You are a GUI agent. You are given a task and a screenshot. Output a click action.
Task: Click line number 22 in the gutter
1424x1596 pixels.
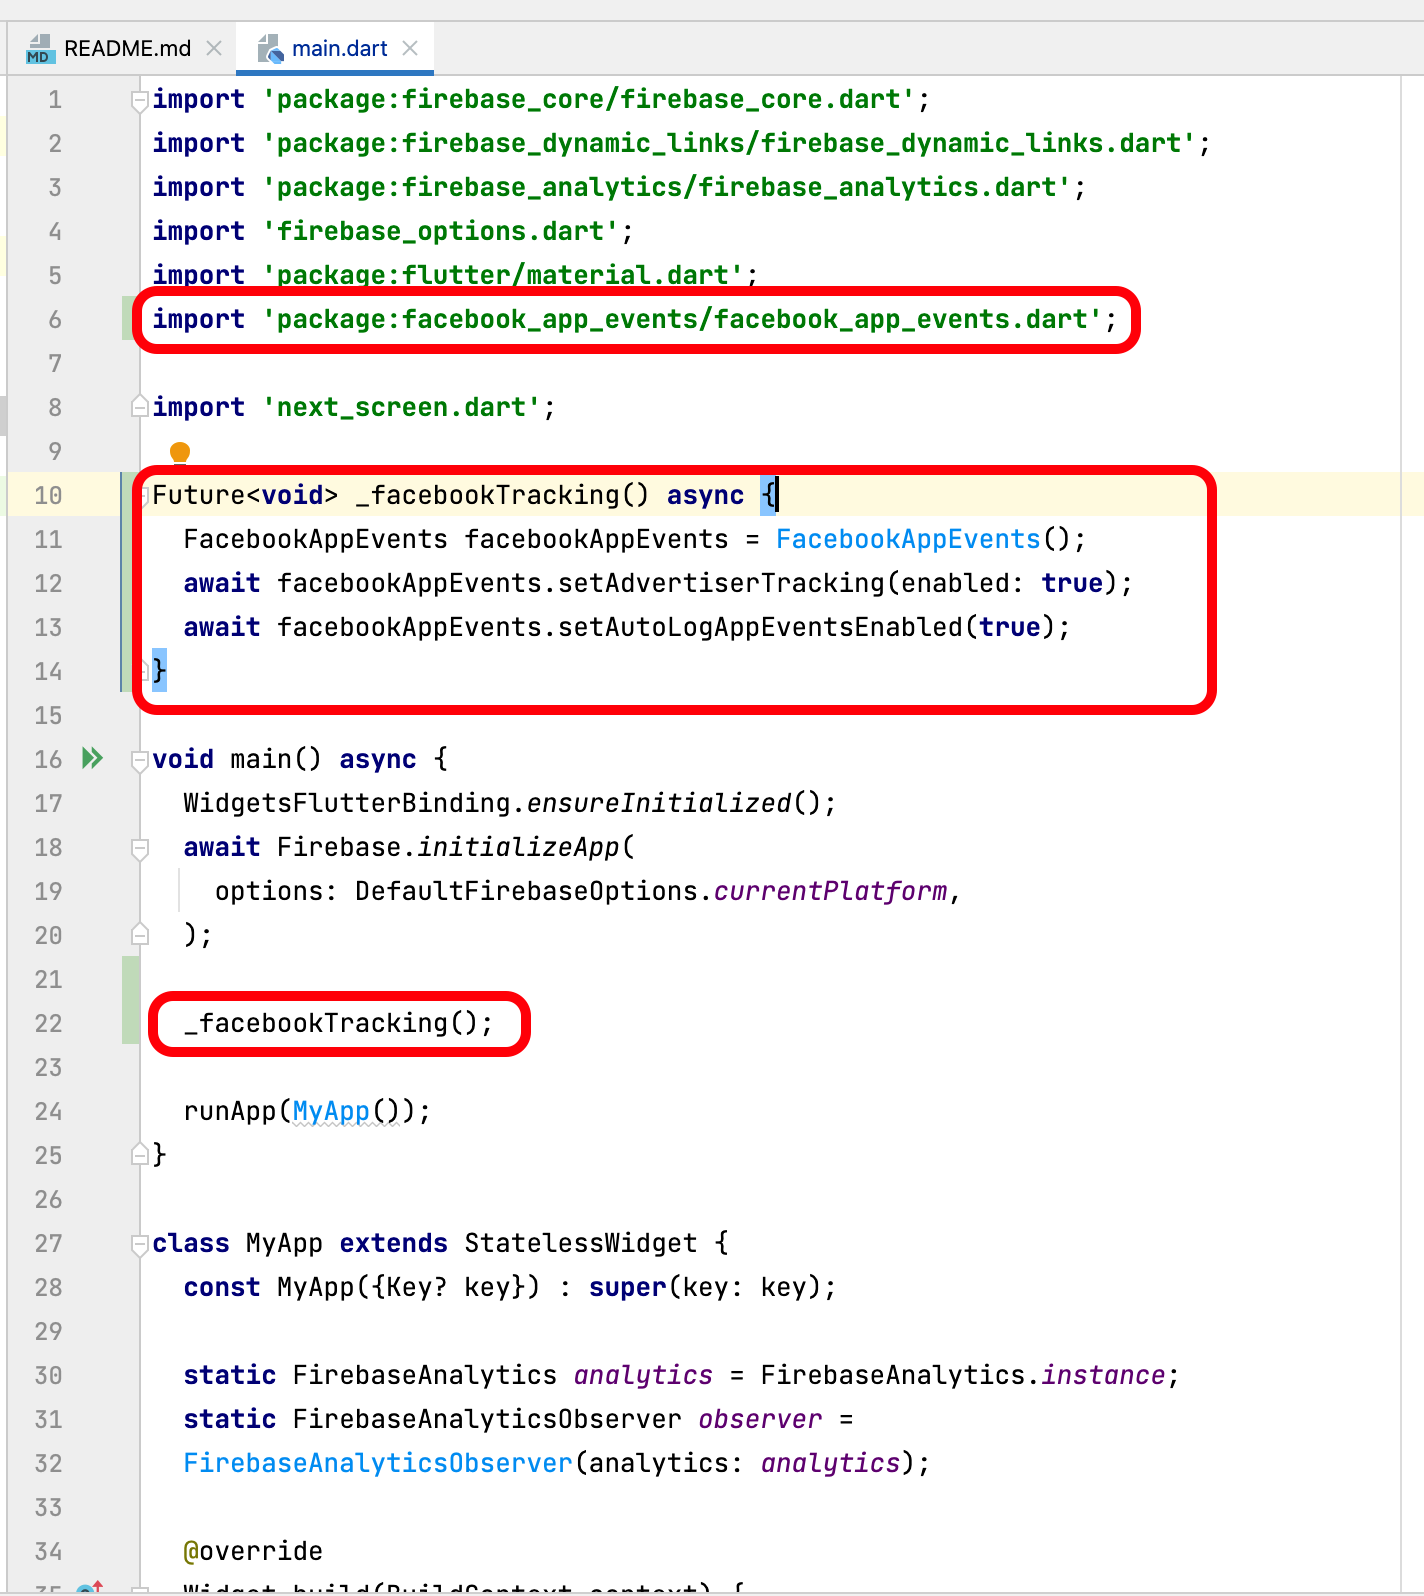pos(48,1024)
